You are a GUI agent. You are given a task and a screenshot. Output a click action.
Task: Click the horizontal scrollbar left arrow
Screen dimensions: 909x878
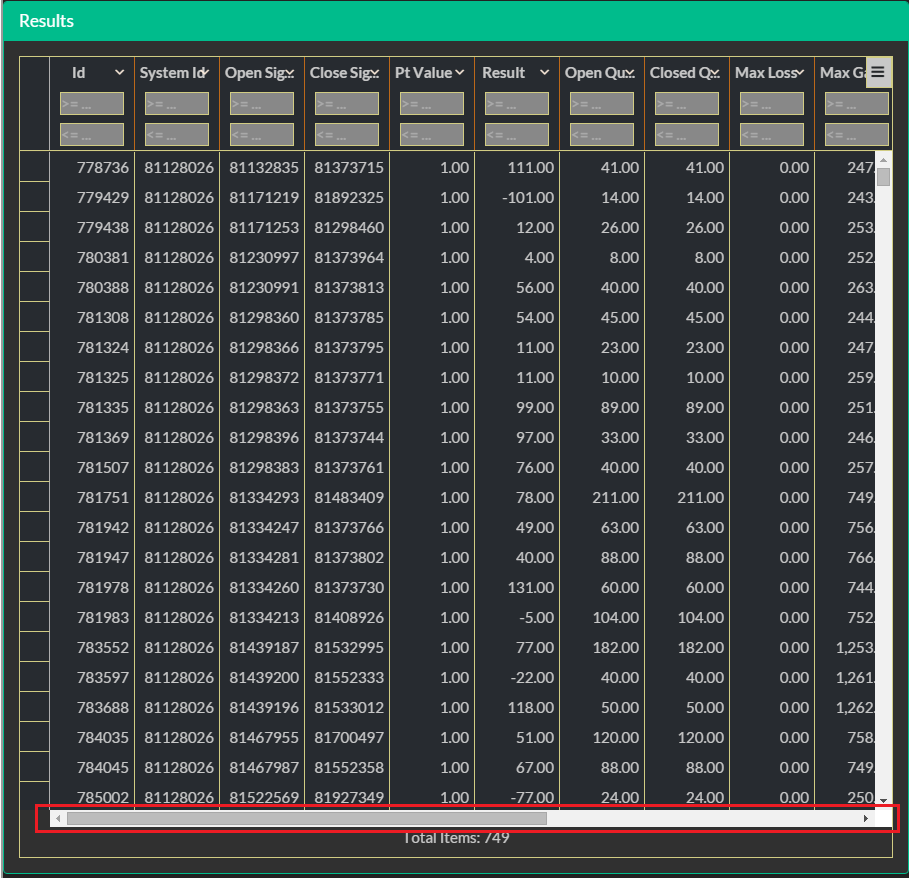coord(58,818)
